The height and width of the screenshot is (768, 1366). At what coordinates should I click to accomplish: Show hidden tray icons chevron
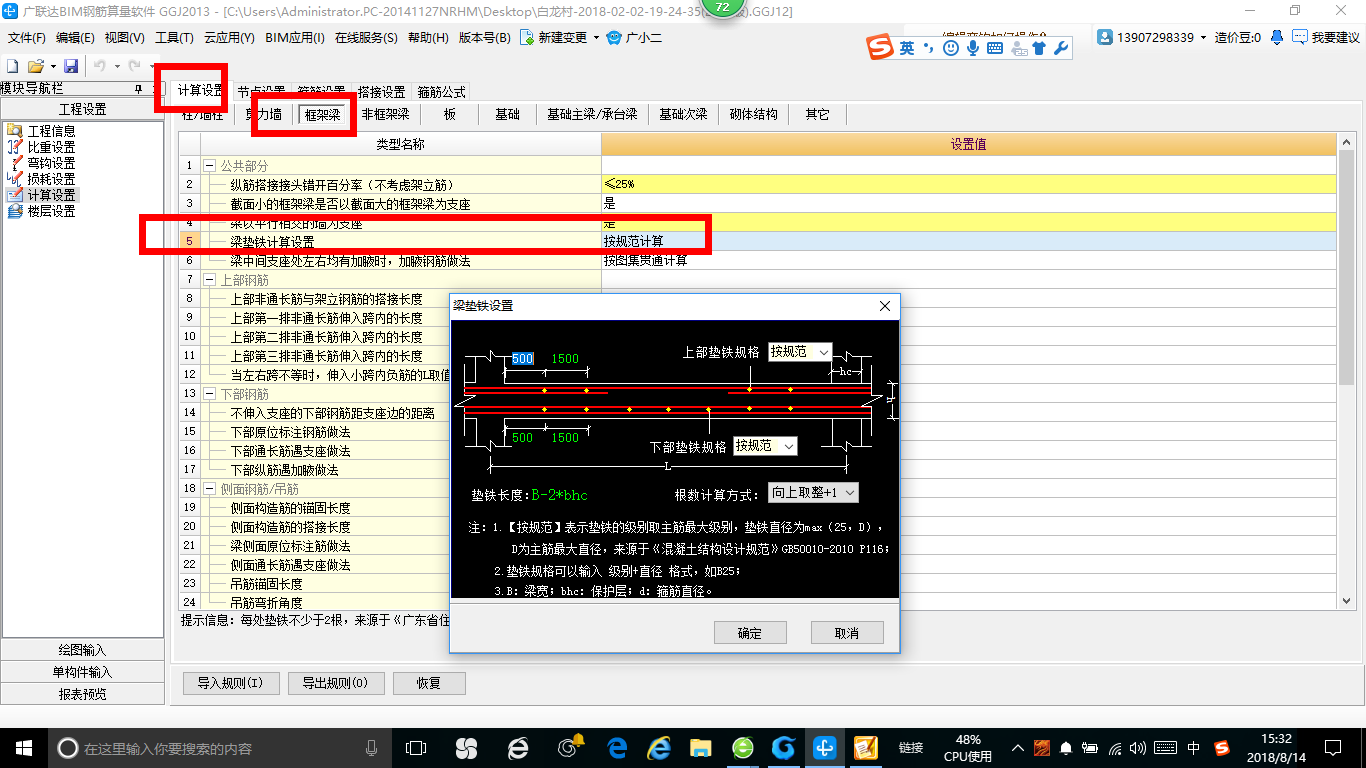click(x=1018, y=748)
